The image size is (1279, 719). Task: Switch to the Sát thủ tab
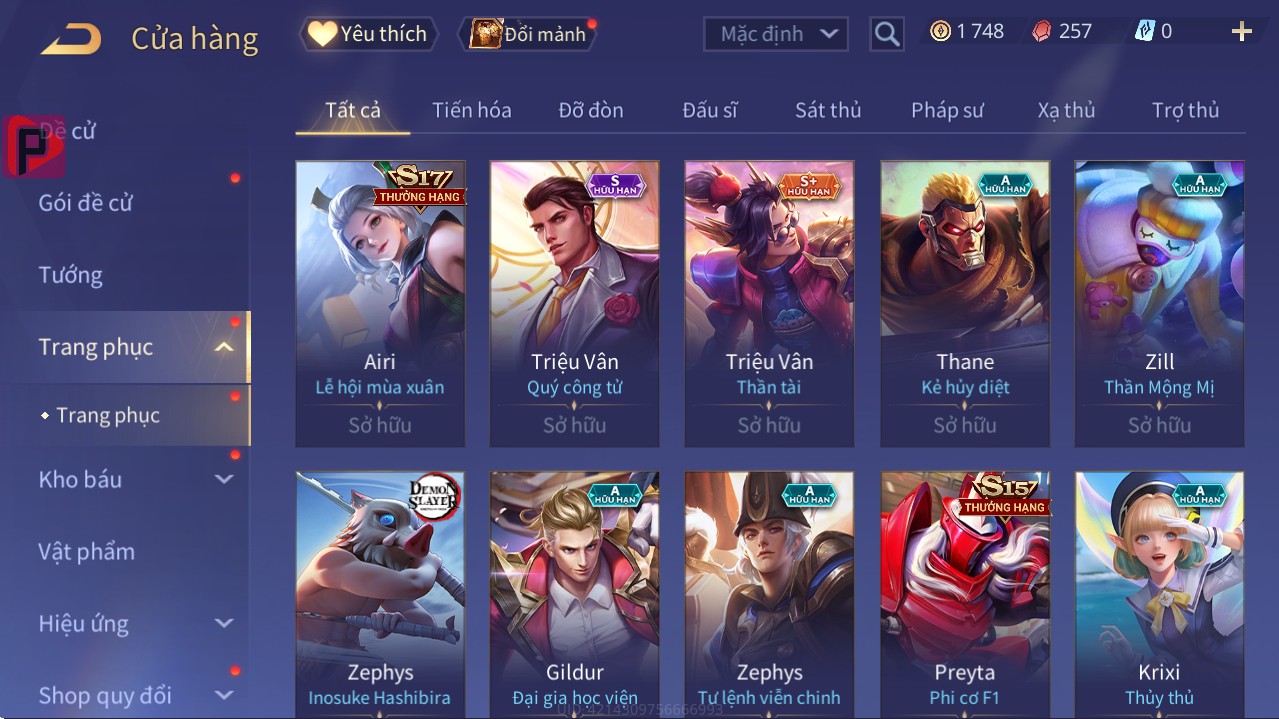point(828,110)
